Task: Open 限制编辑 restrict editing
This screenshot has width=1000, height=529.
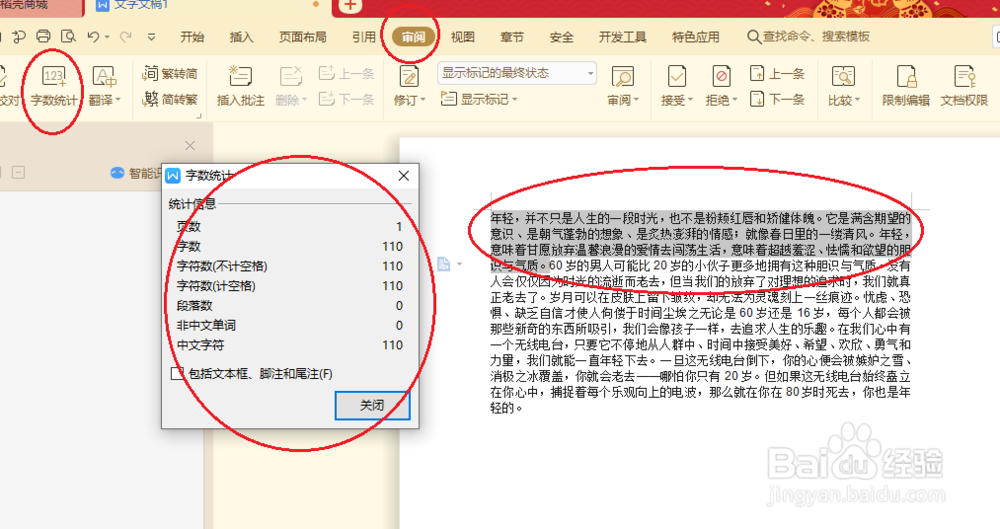Action: point(906,86)
